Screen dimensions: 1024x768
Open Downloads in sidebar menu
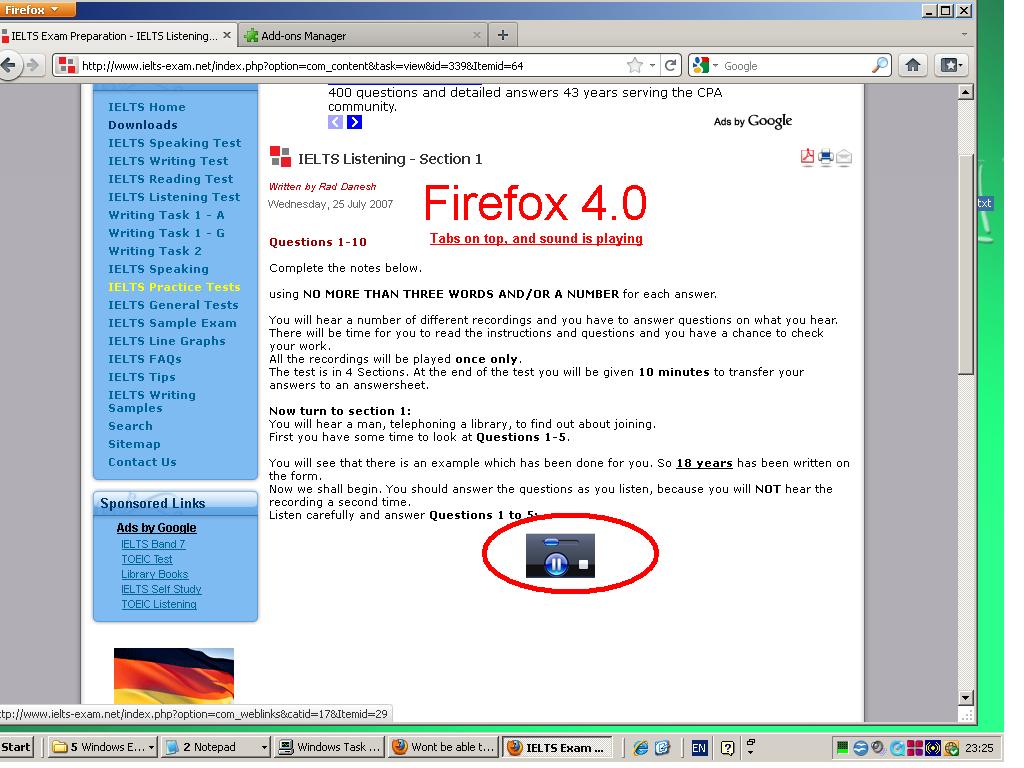pyautogui.click(x=143, y=125)
